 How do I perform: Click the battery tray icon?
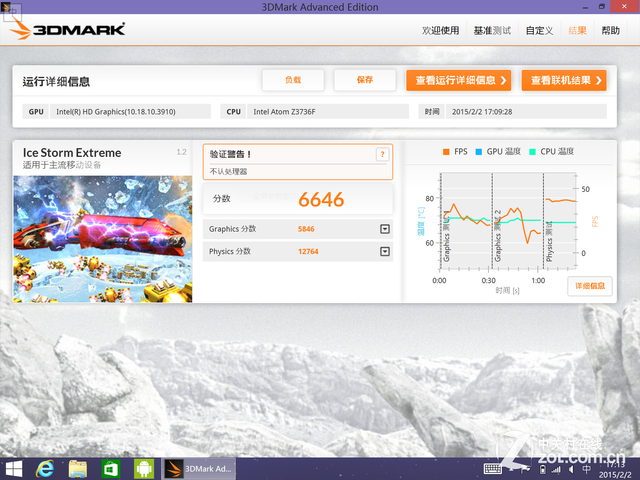click(542, 470)
